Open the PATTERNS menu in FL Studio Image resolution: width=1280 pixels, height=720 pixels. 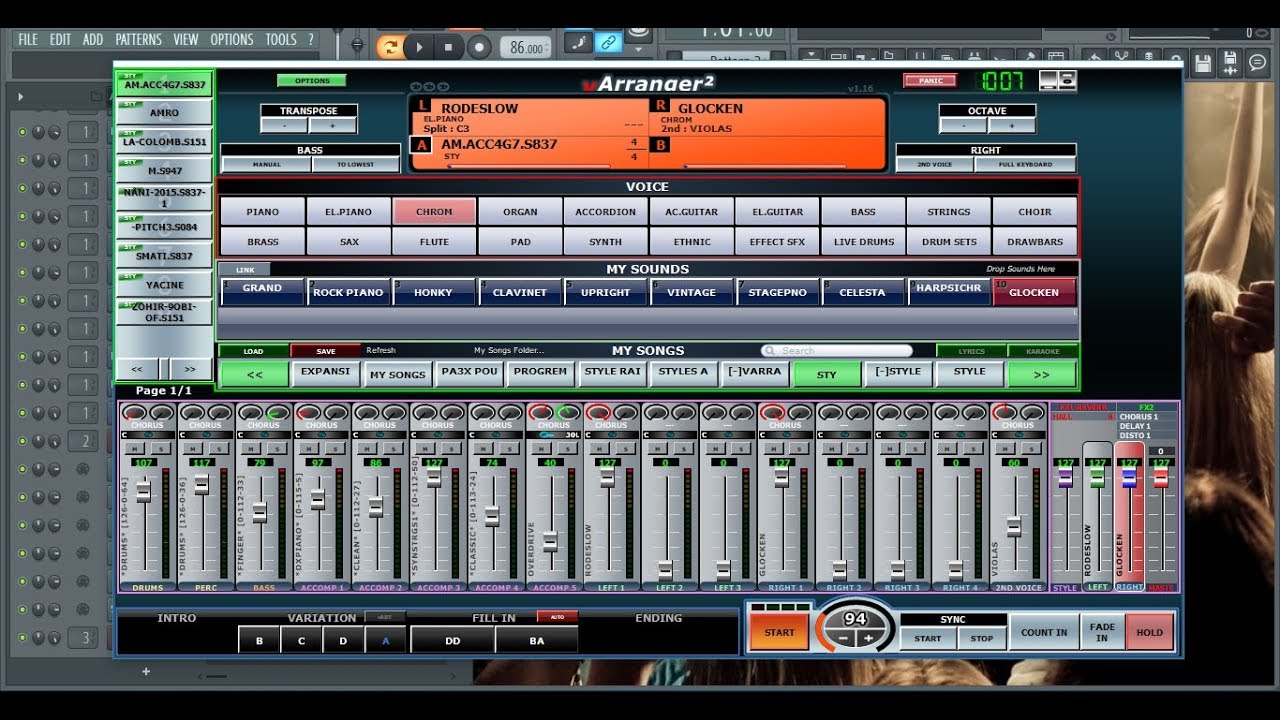pos(138,40)
